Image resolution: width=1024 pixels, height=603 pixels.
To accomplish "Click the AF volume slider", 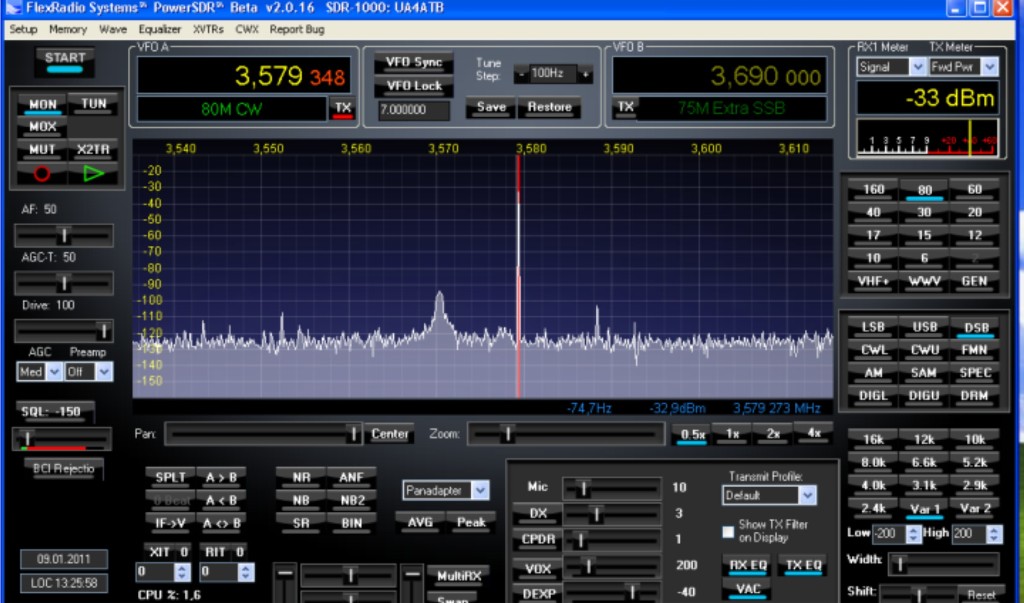I will pyautogui.click(x=63, y=235).
